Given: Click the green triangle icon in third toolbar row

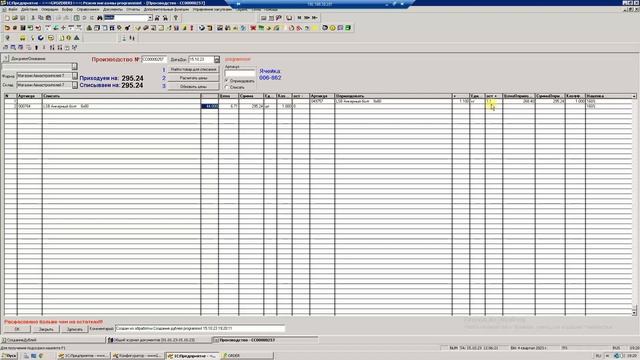Looking at the screenshot, I should tap(76, 38).
